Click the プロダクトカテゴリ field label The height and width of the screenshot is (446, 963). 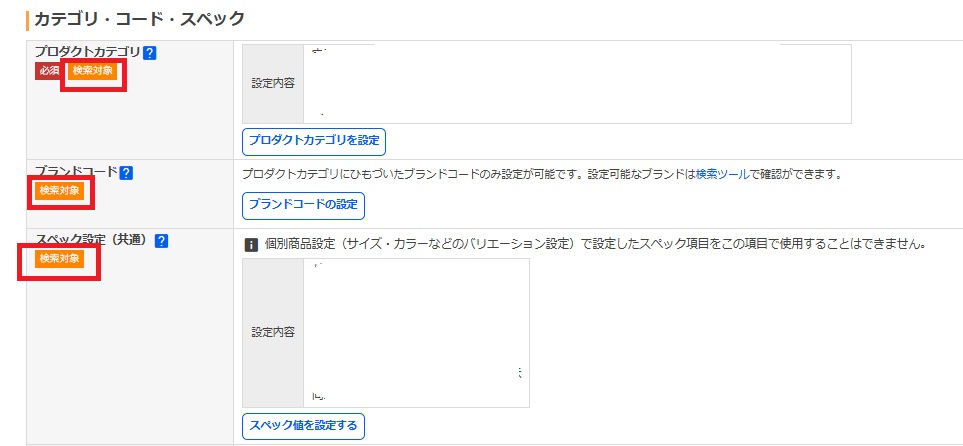tap(87, 52)
